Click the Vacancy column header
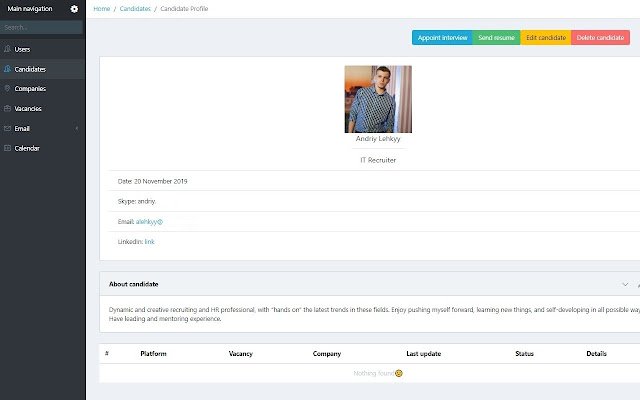The height and width of the screenshot is (400, 640). click(x=241, y=353)
